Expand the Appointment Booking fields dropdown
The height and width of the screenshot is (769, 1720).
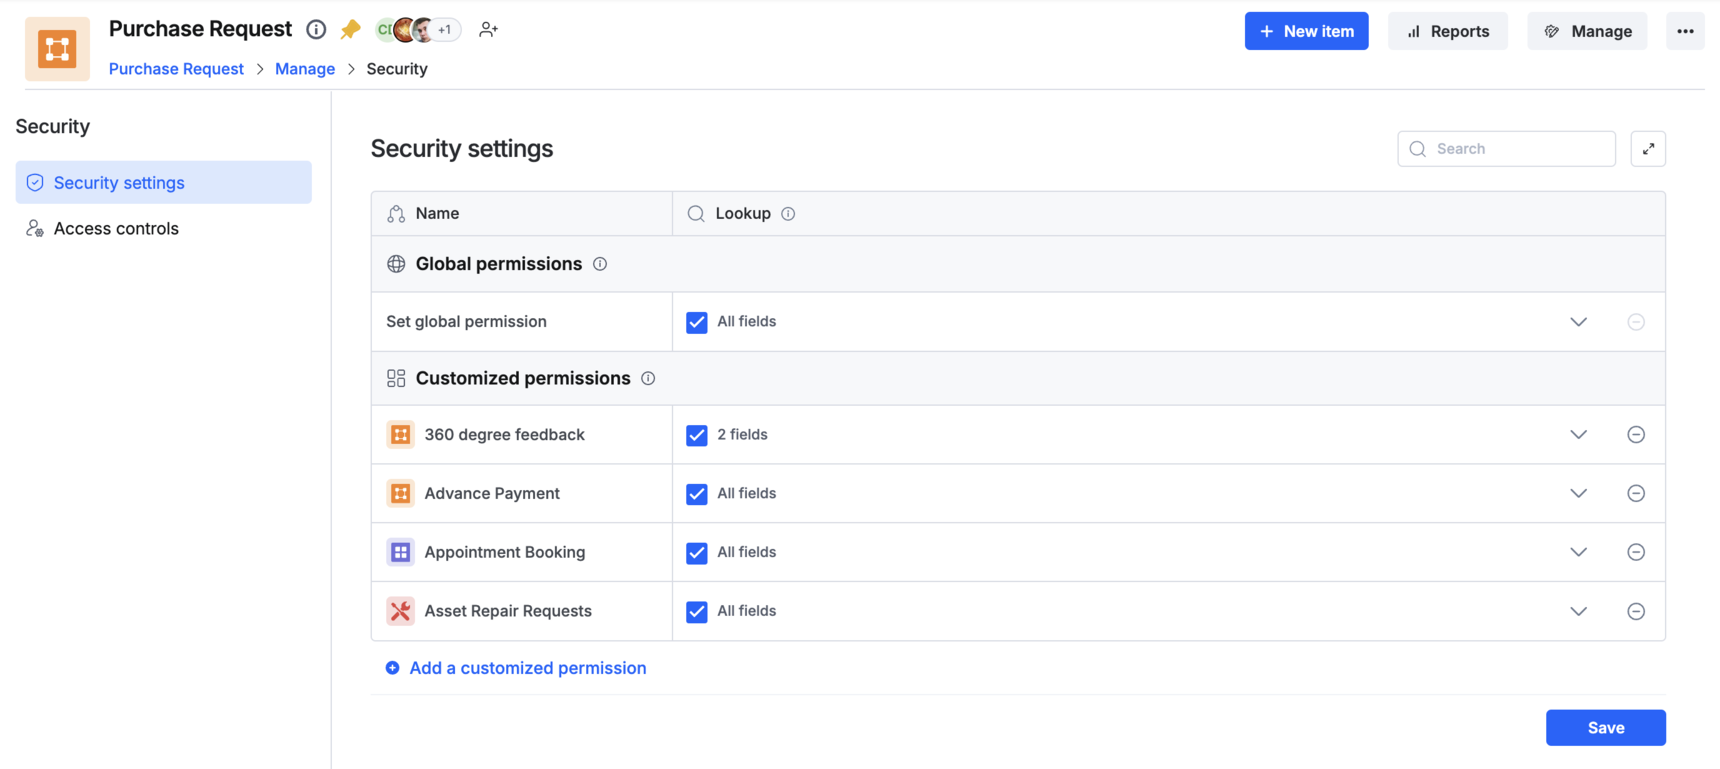click(x=1578, y=552)
